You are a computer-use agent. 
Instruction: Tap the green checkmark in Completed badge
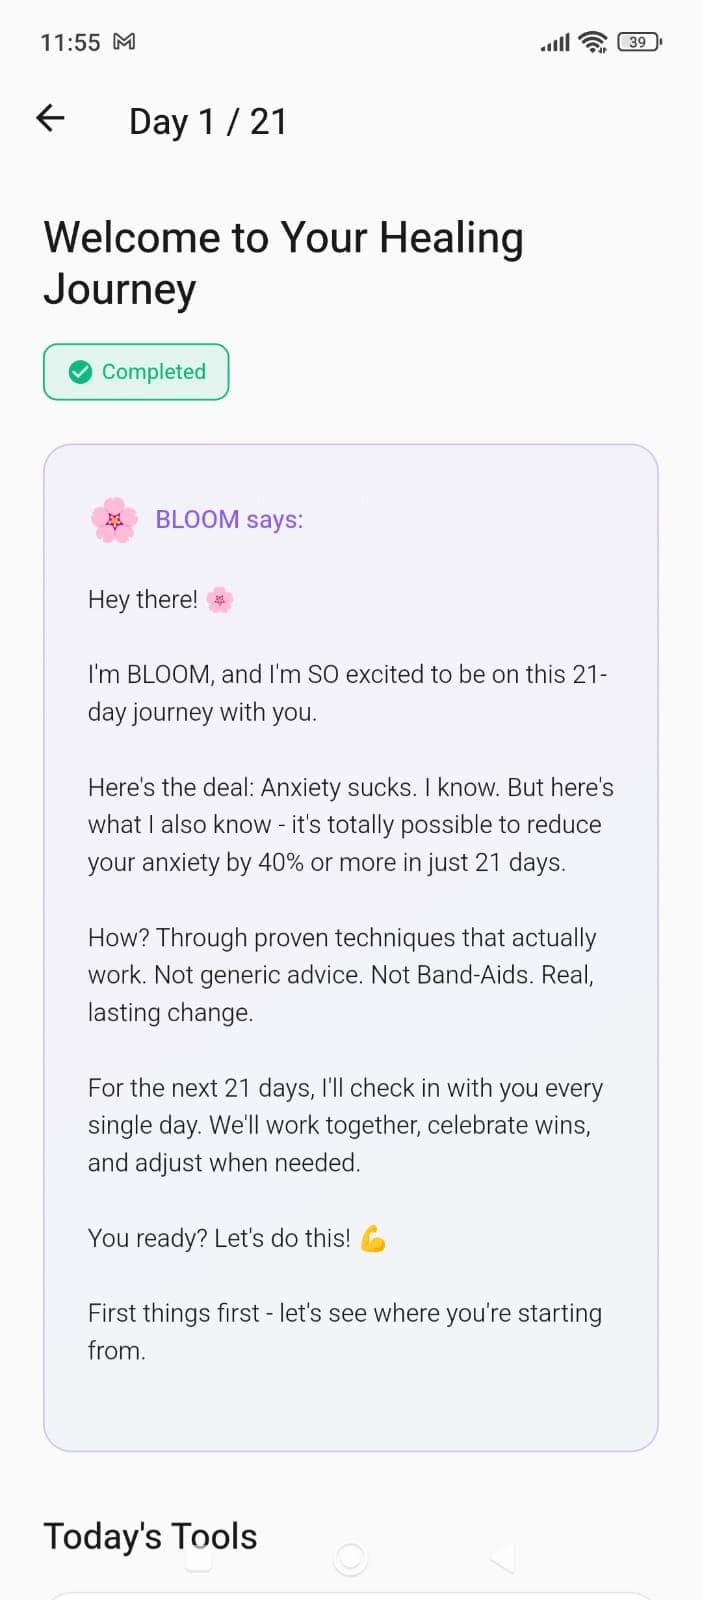(80, 372)
